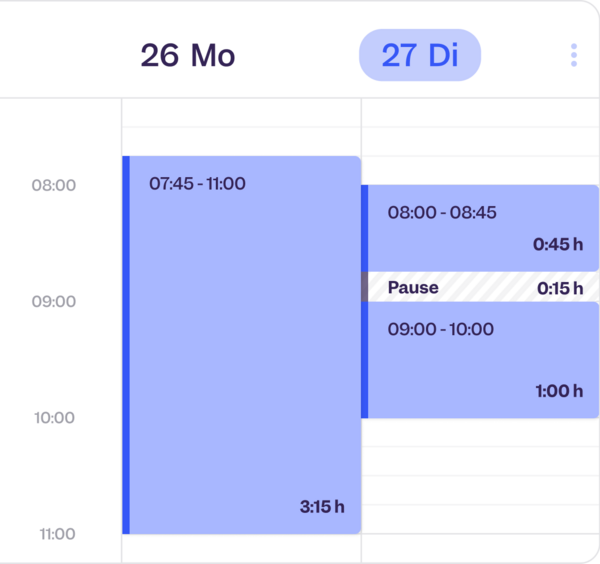Click the 3:15 h duration label
This screenshot has width=600, height=564.
click(322, 507)
